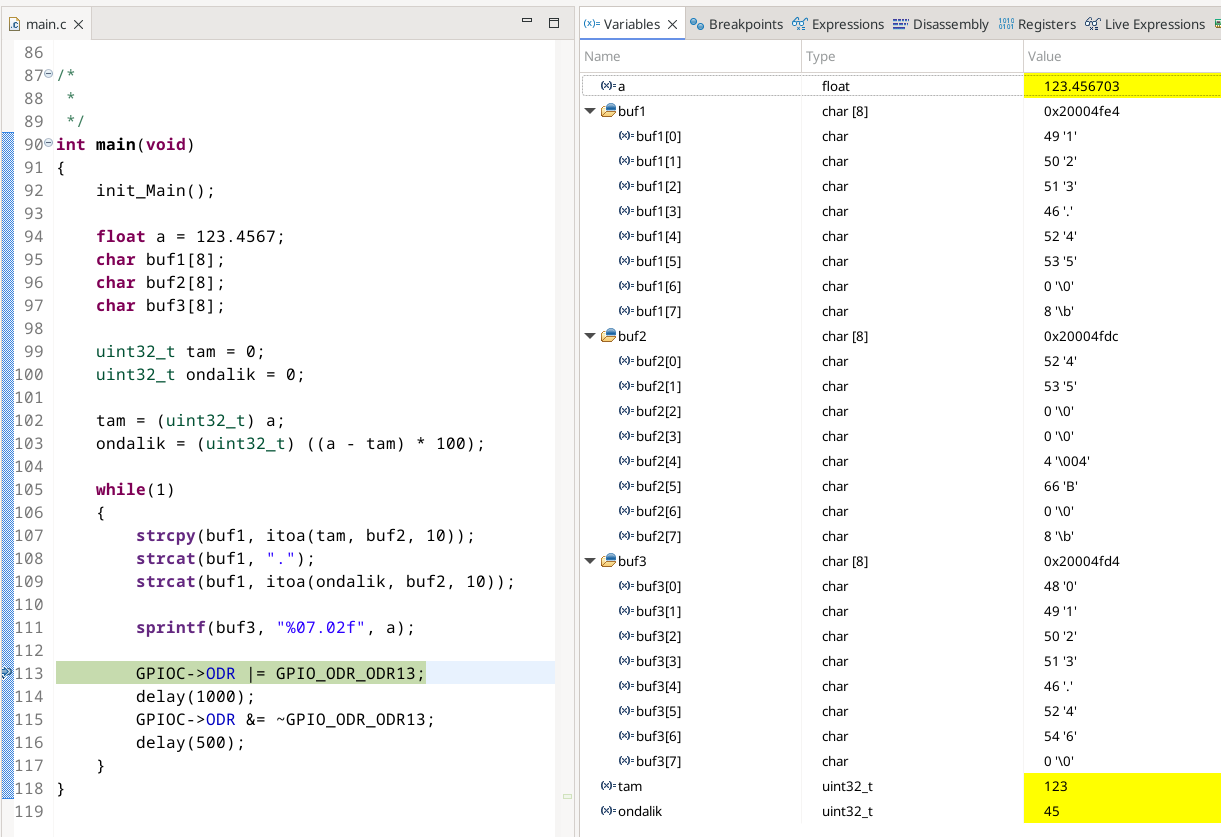1221x837 pixels.
Task: Select the buf3 array icon
Action: point(608,561)
